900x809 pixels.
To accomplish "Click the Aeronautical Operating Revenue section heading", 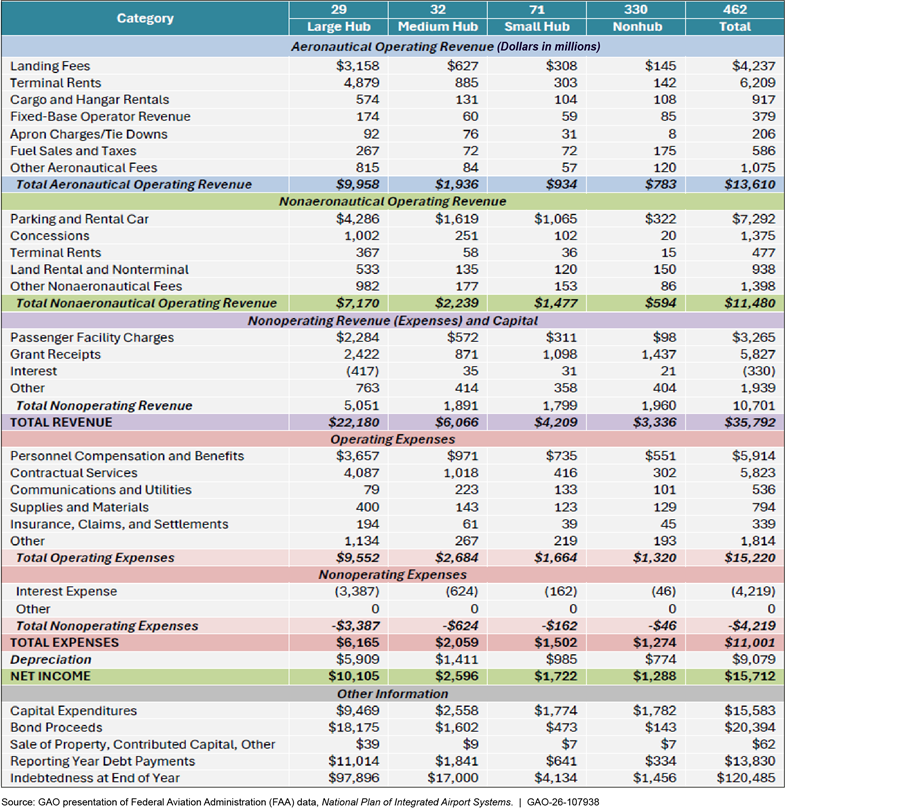I will click(x=445, y=47).
